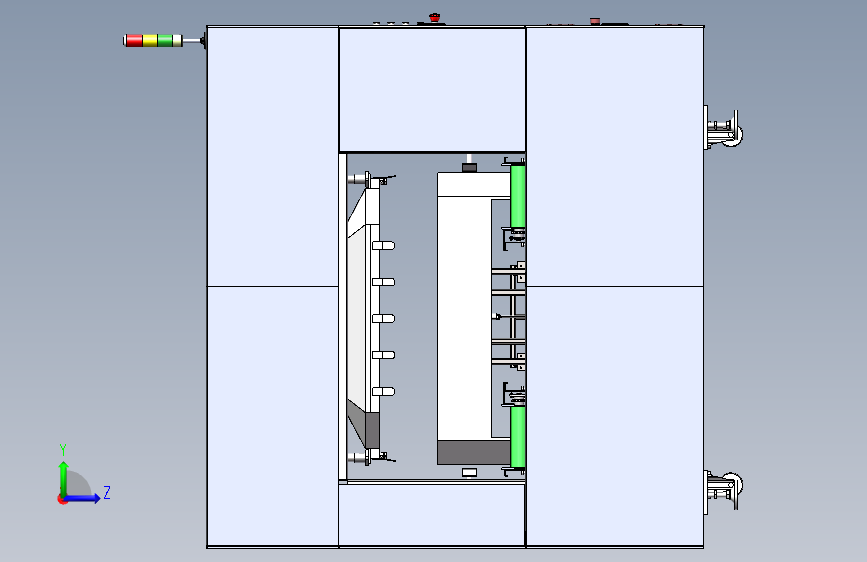Select the lower-right enclosure panel
The height and width of the screenshot is (562, 867).
(615, 416)
